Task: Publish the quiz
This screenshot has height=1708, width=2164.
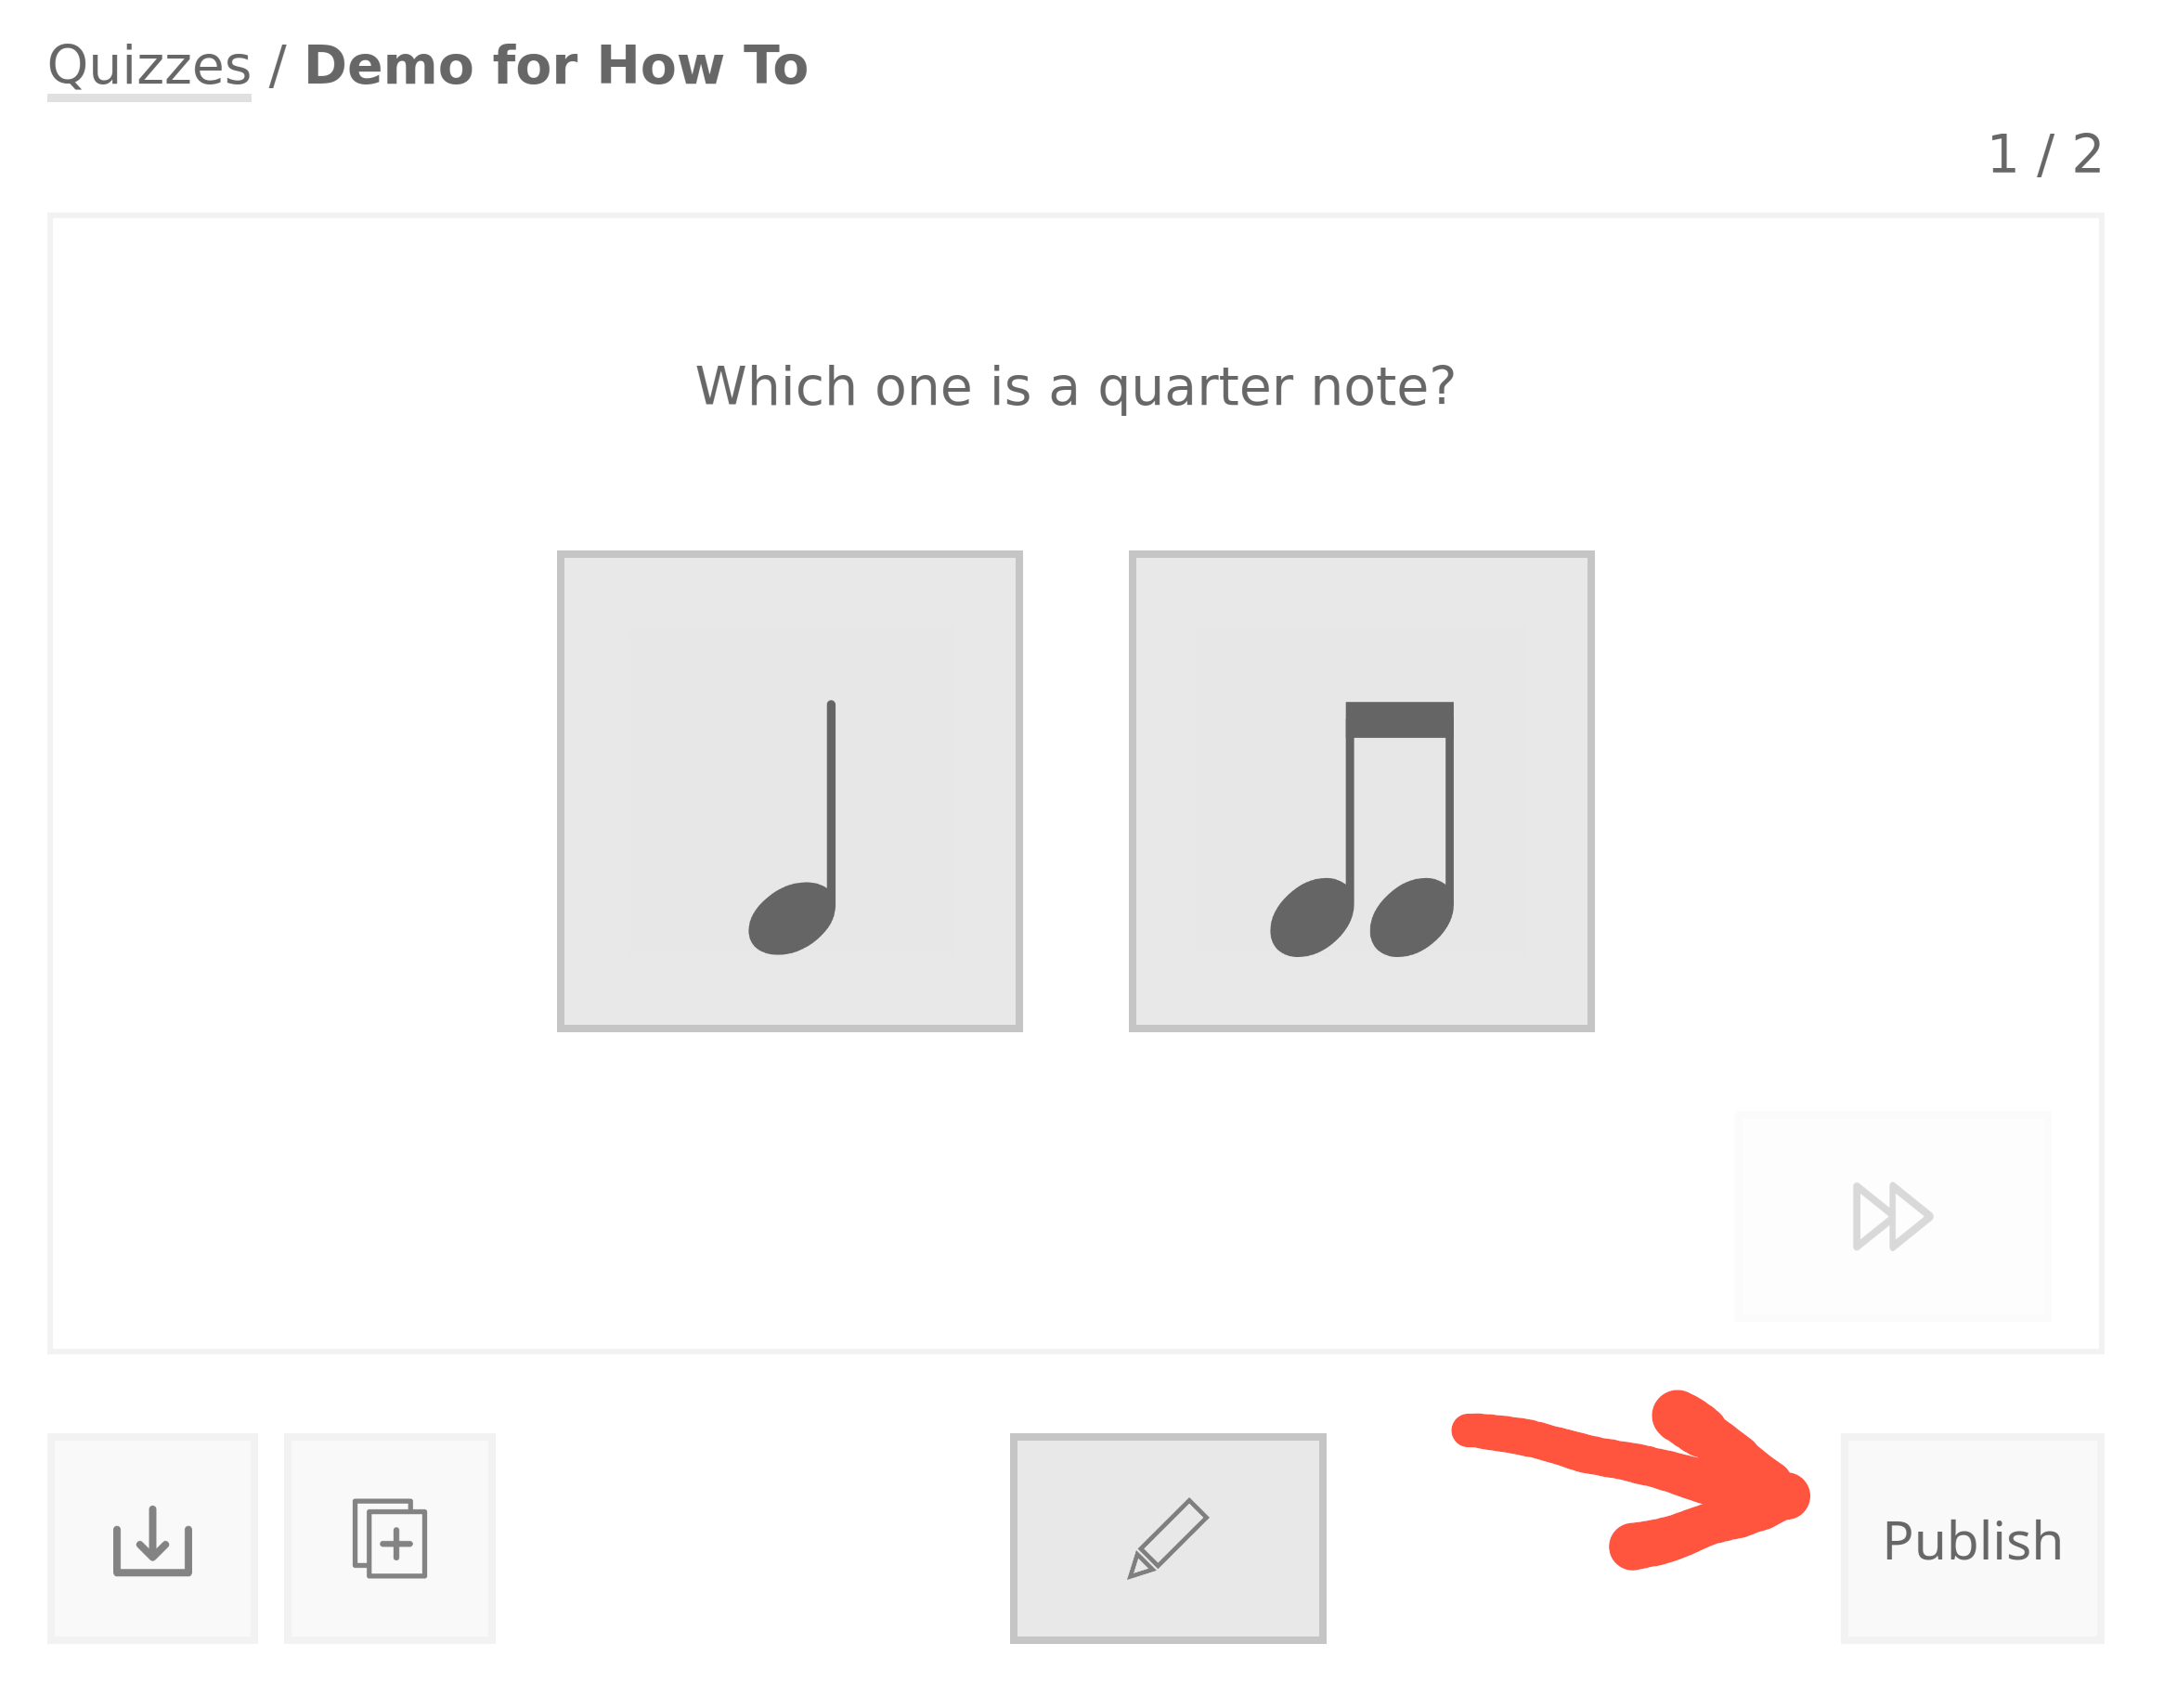Action: tap(1971, 1541)
